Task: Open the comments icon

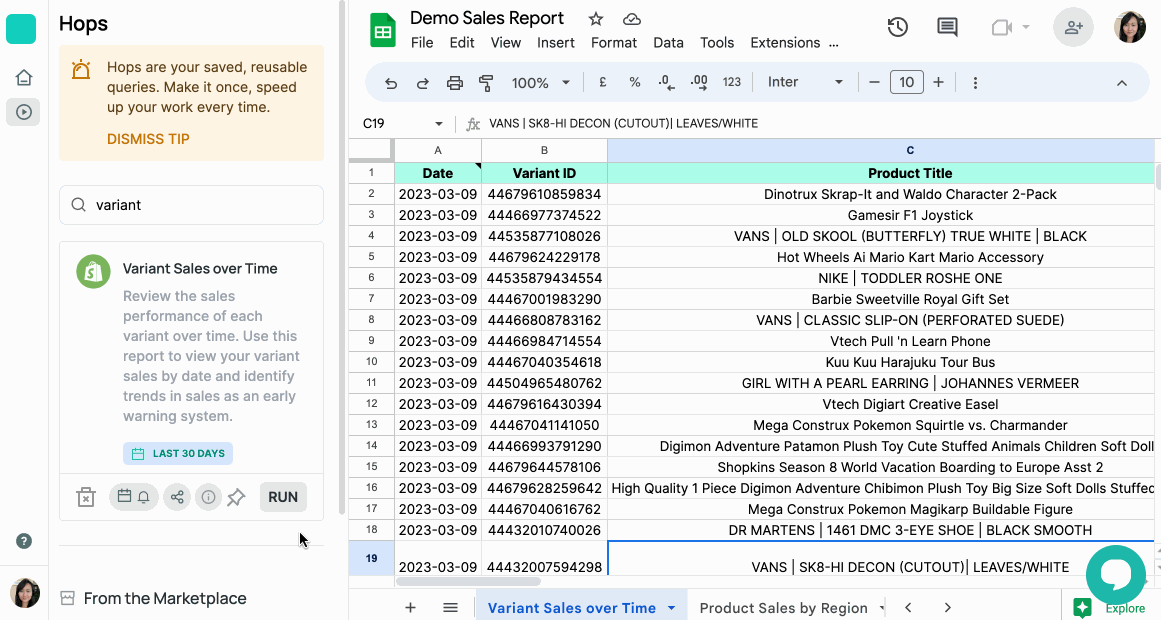Action: tap(947, 27)
